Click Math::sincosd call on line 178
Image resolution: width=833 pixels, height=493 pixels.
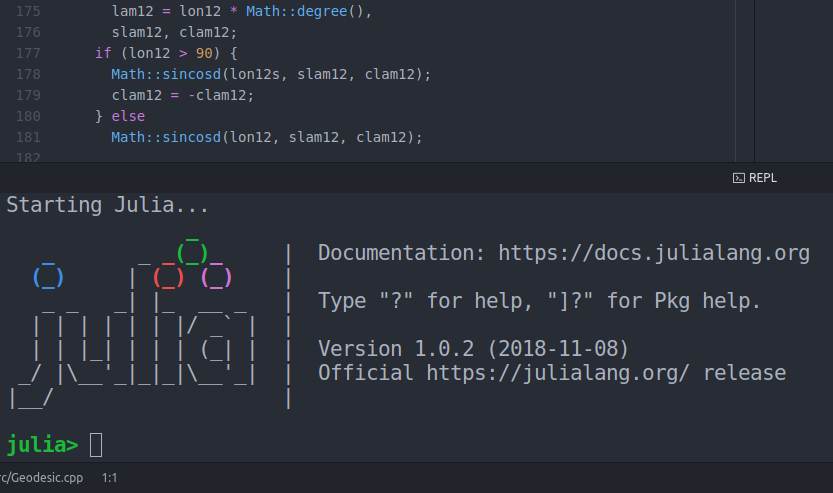(x=271, y=74)
